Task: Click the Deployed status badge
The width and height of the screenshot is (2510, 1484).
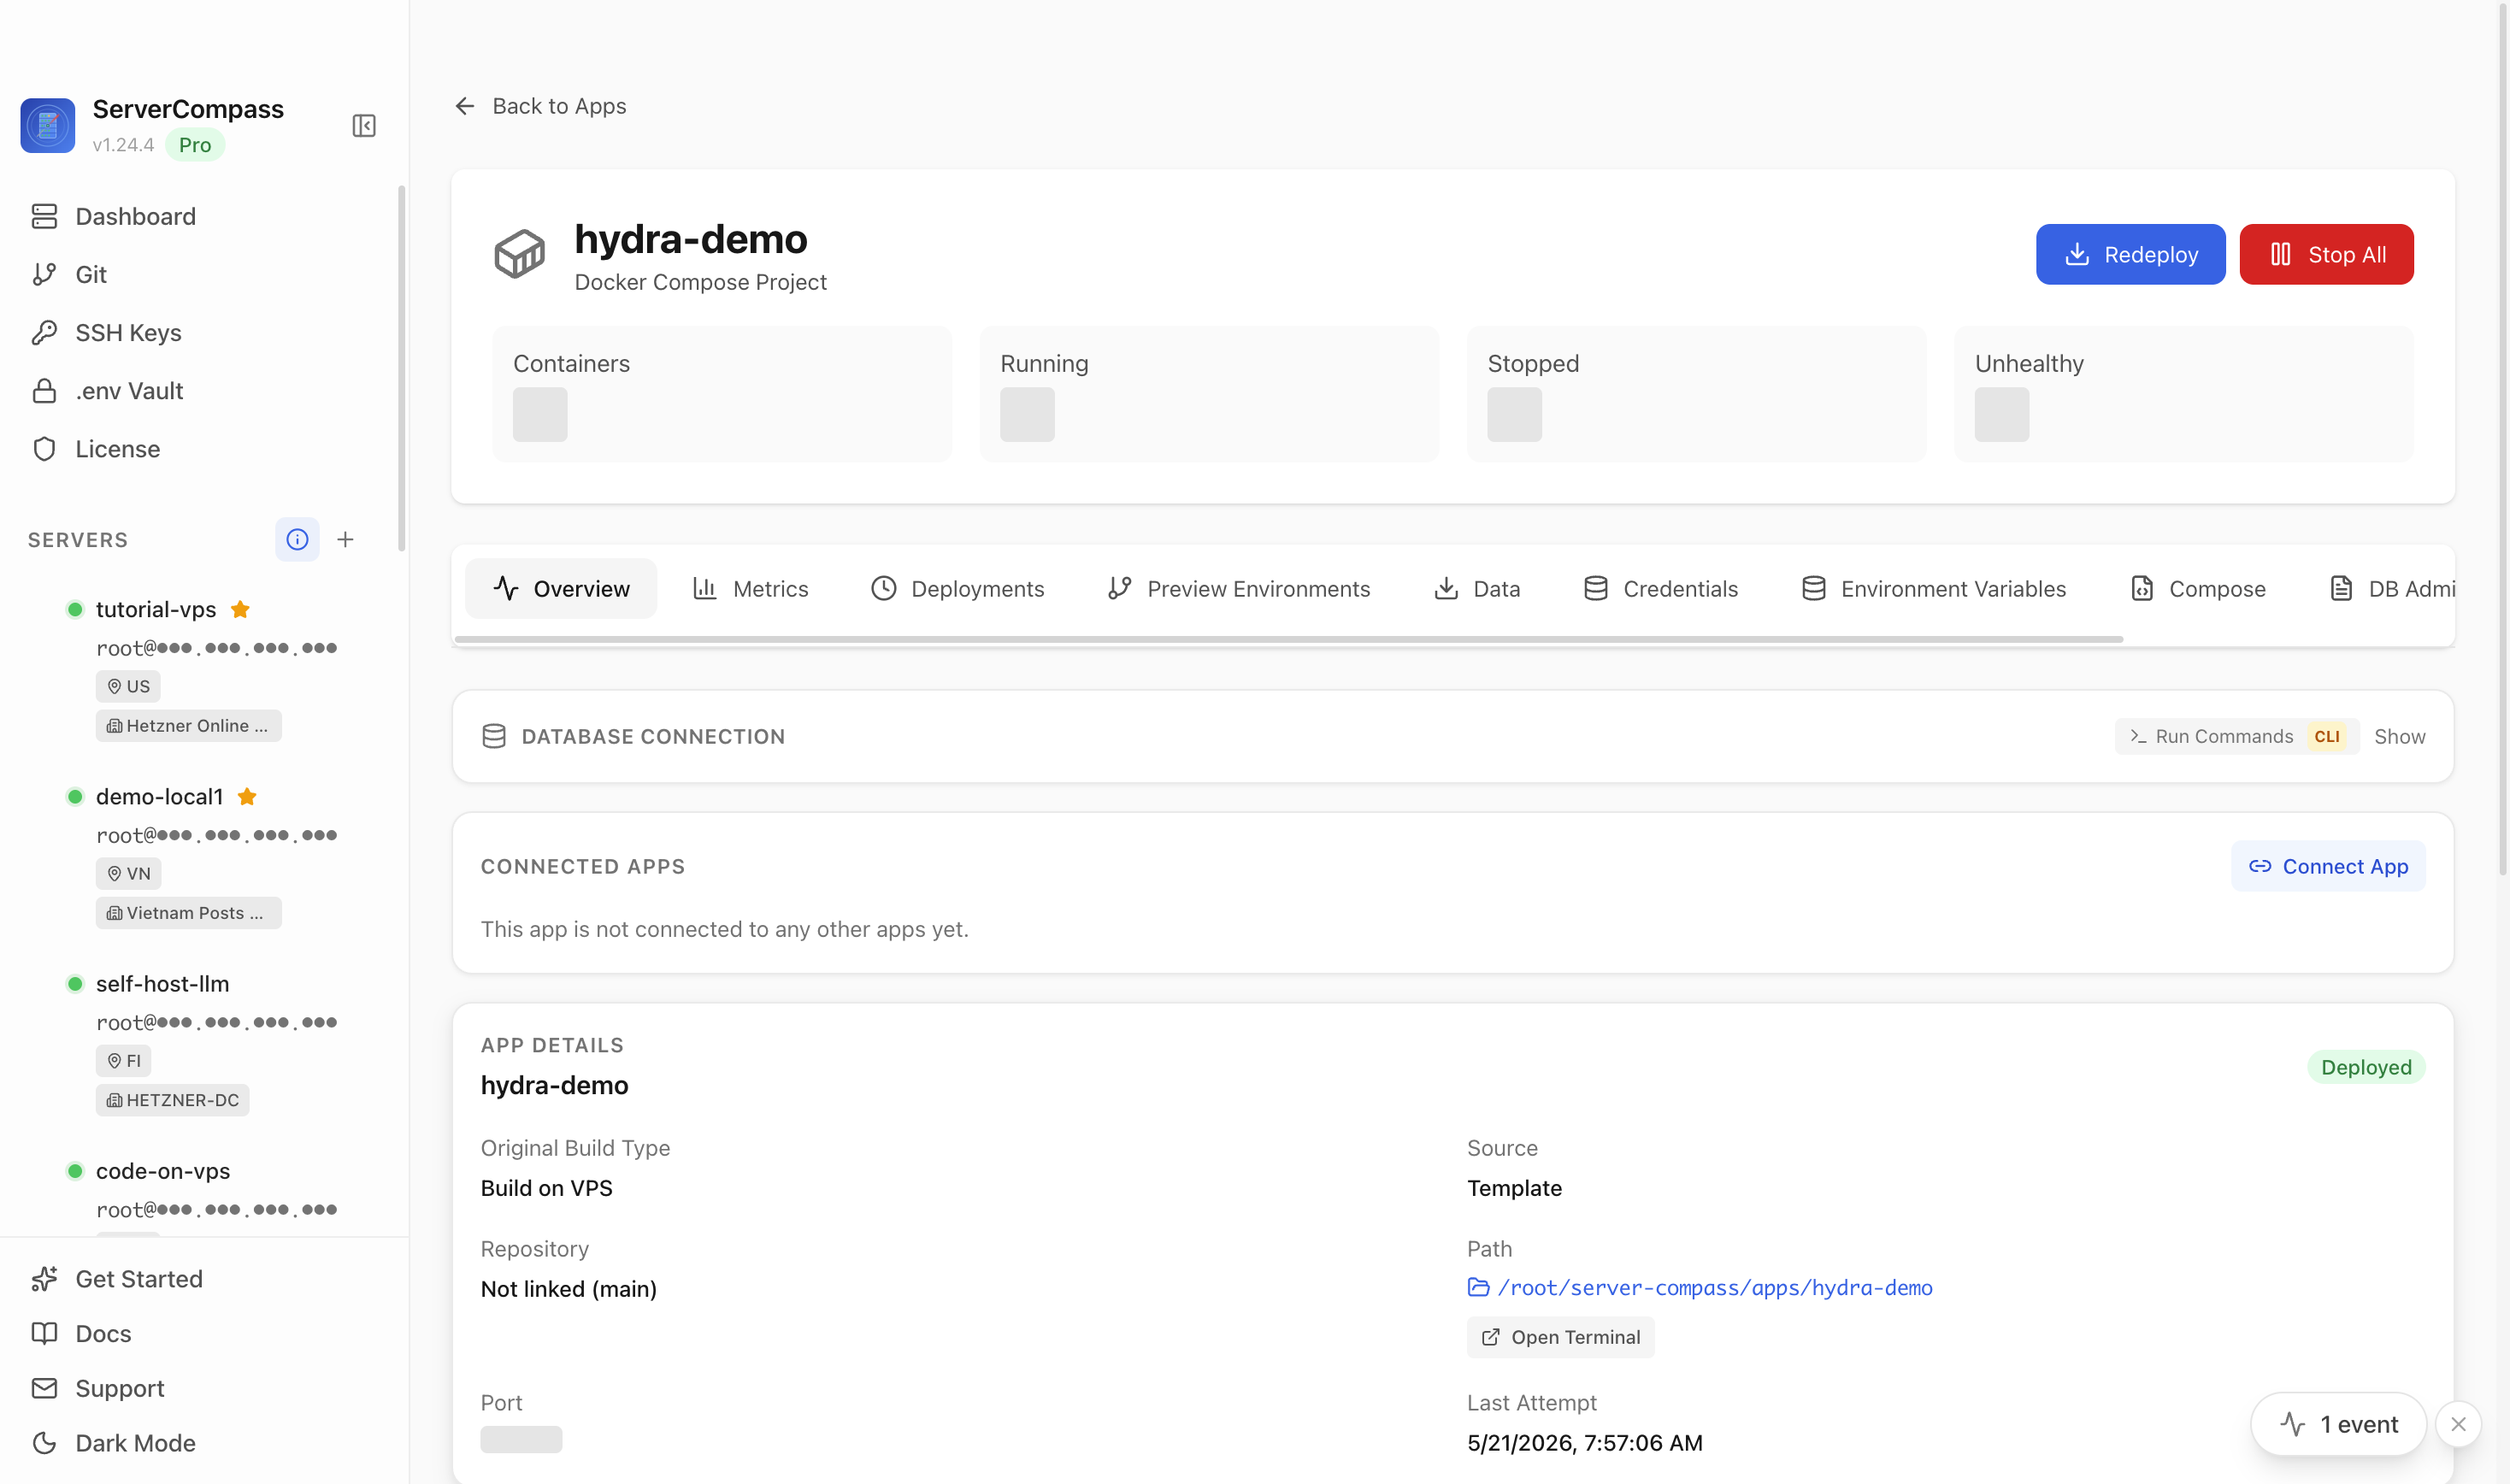Action: 2365,1067
